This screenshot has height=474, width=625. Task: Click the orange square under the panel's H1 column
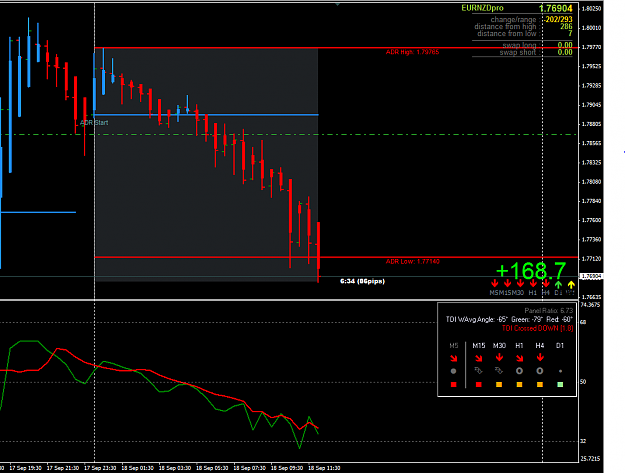pyautogui.click(x=519, y=385)
